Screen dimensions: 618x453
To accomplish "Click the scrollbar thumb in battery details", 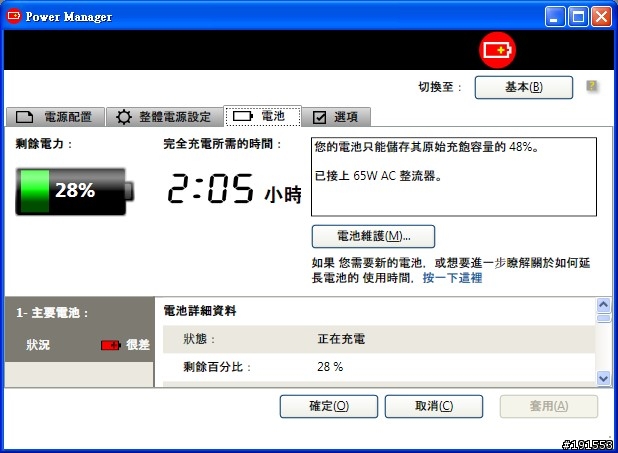I will tap(603, 318).
